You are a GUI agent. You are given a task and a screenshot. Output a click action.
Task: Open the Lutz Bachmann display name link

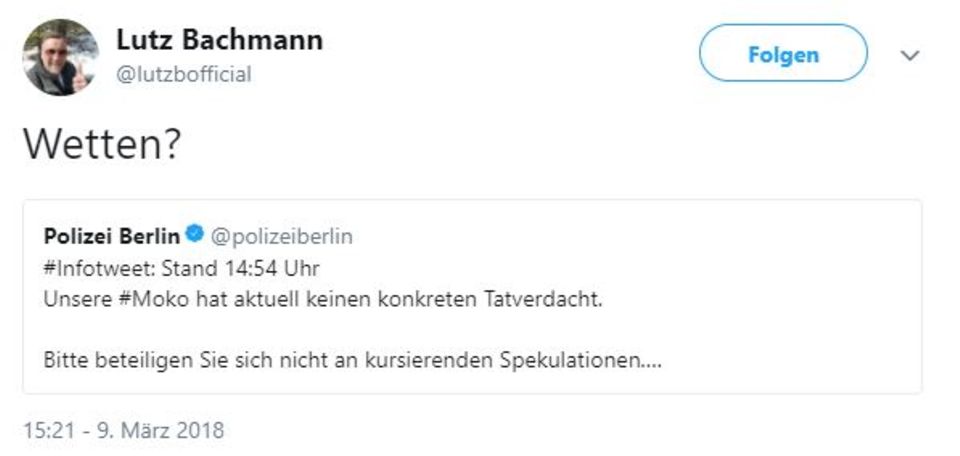219,40
